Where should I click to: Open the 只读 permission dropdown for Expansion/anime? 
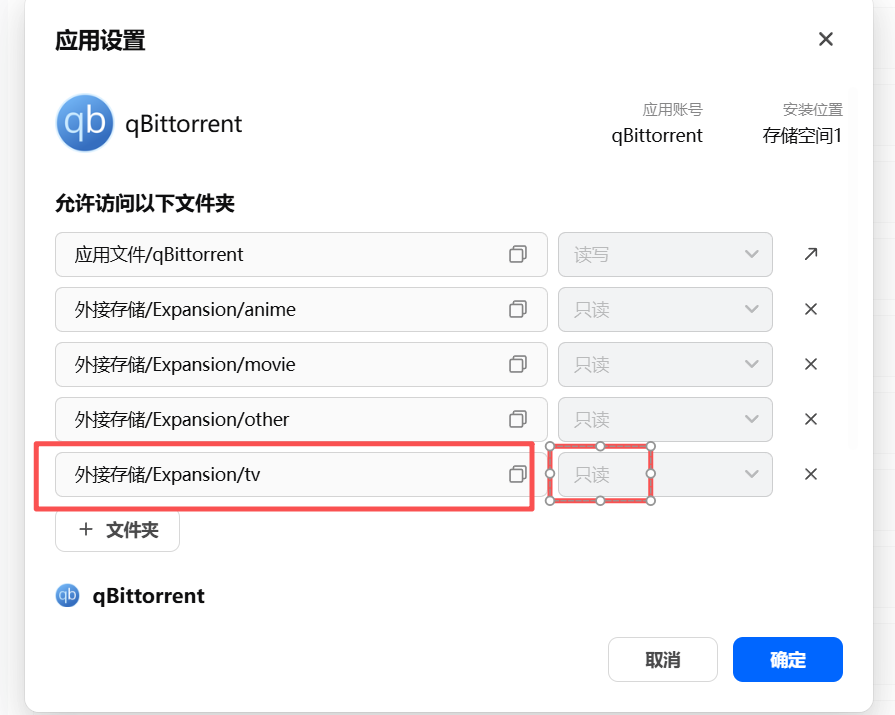tap(665, 310)
